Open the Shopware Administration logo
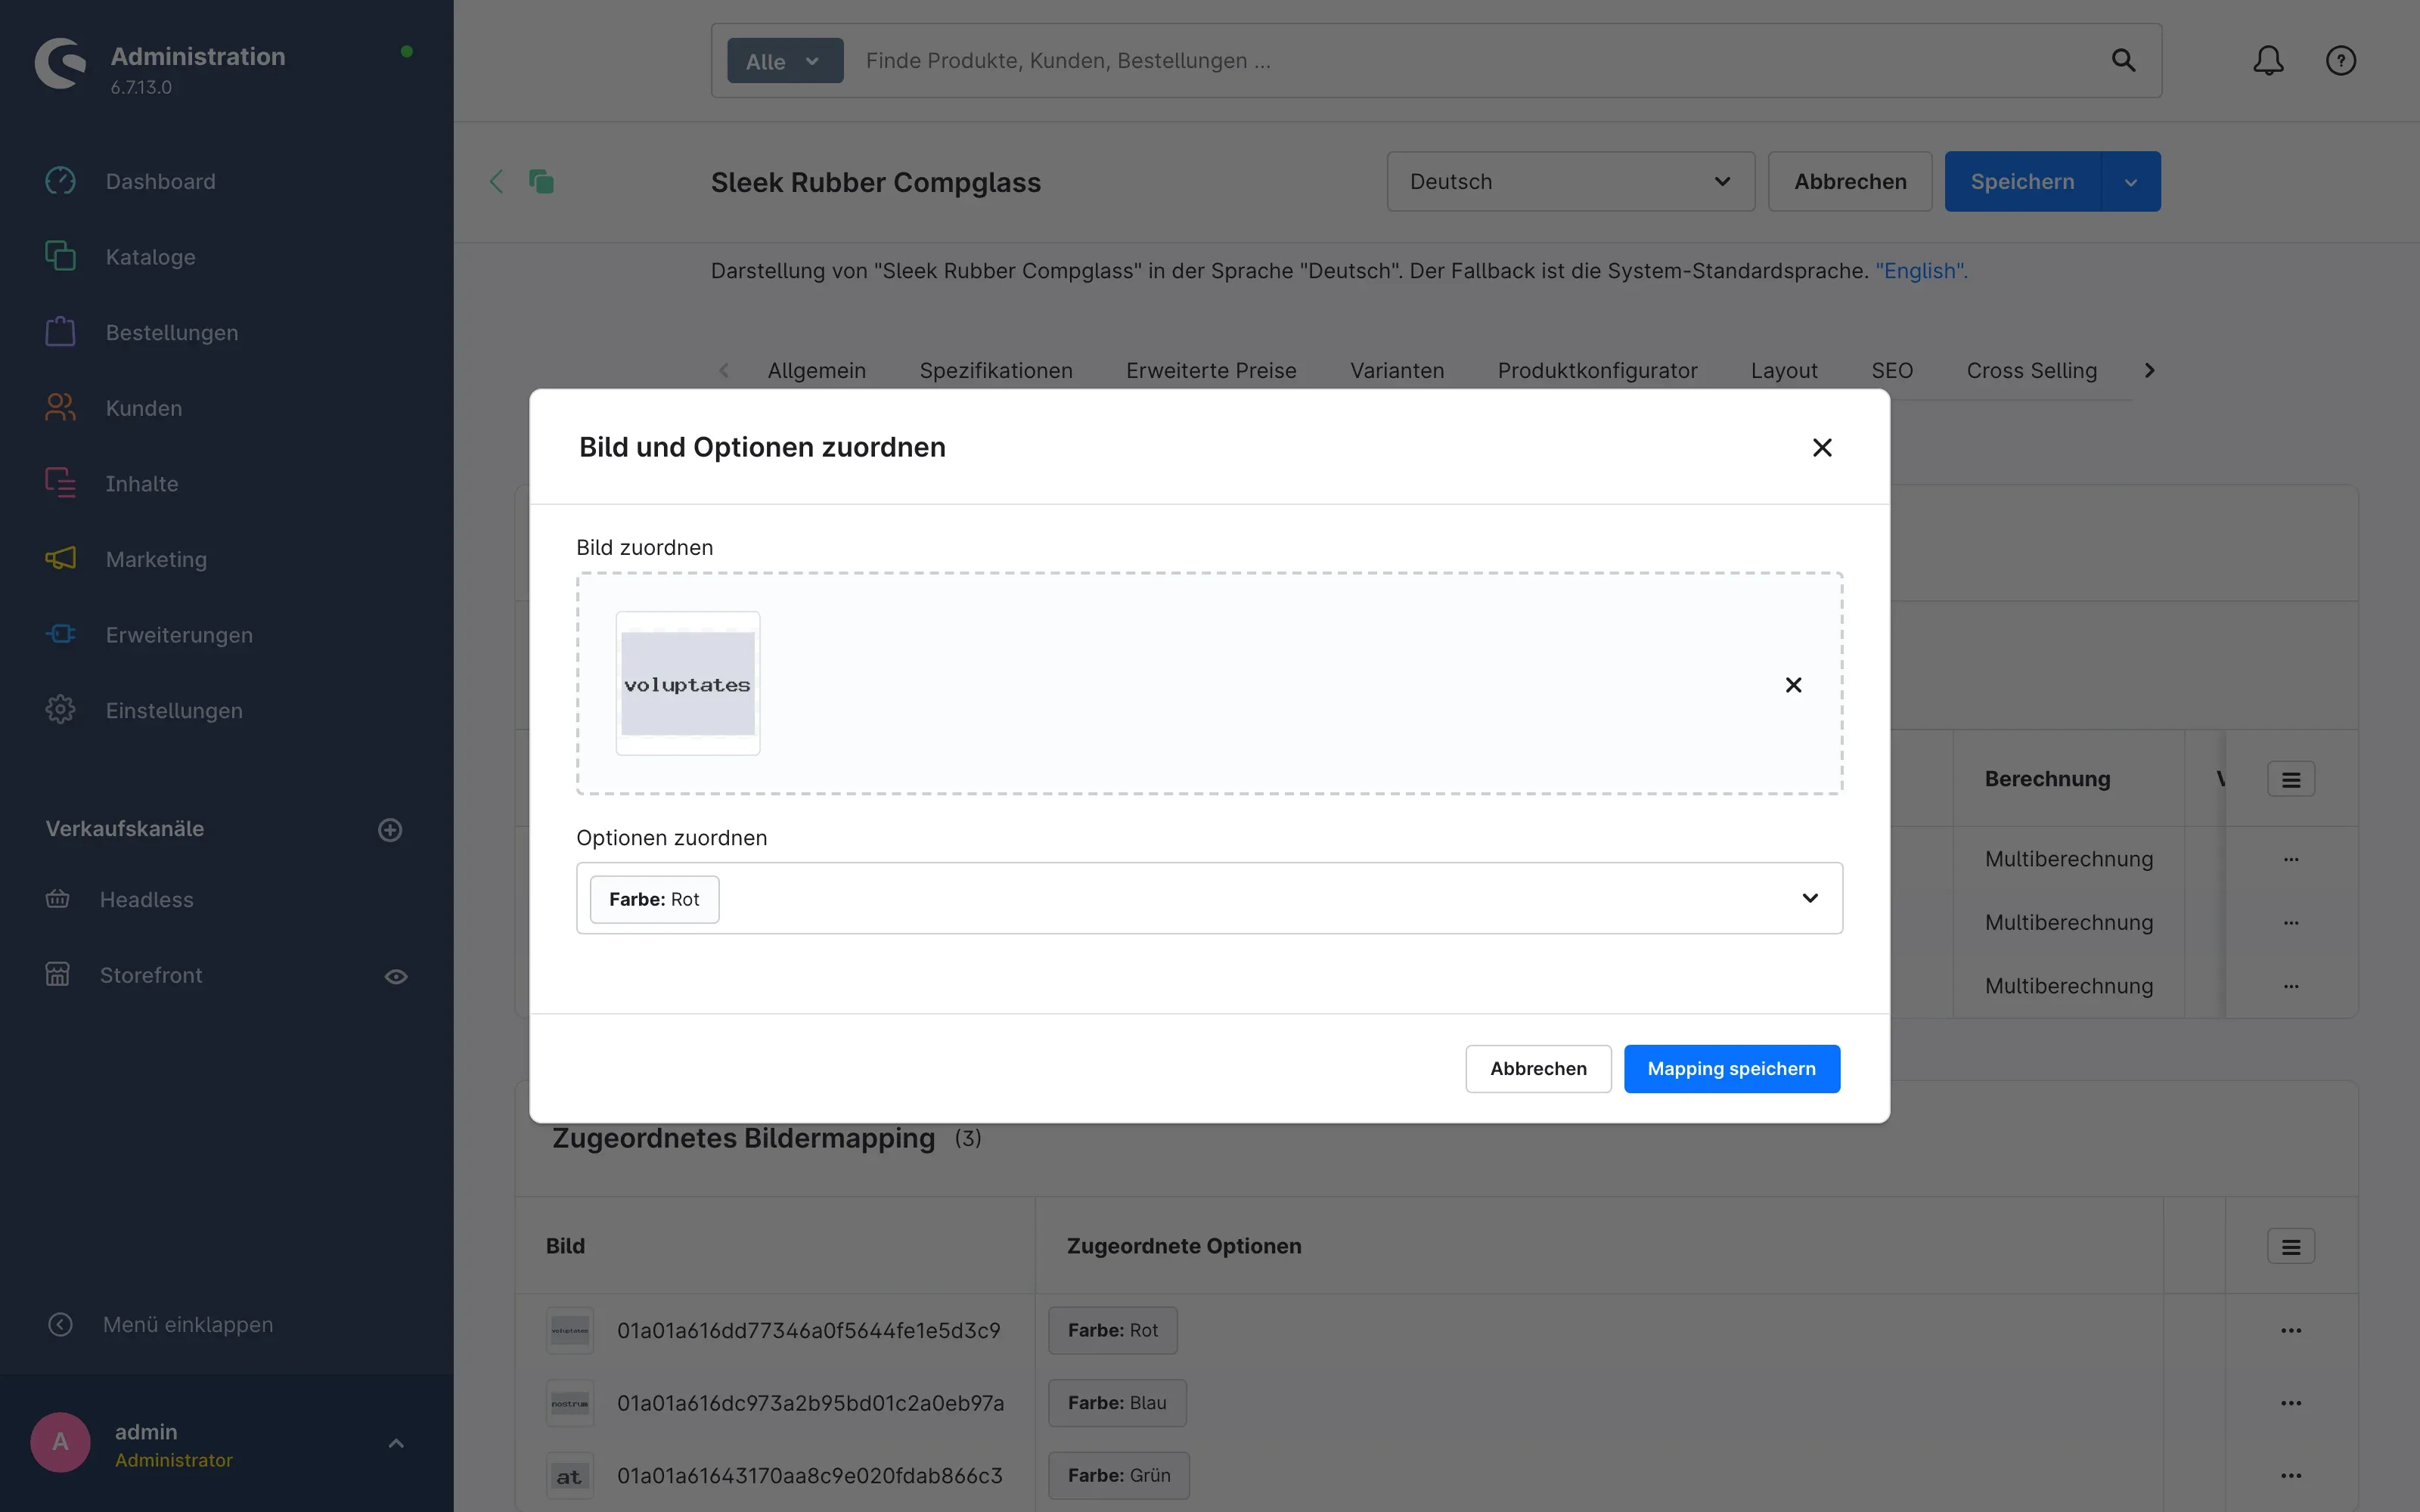 click(60, 63)
